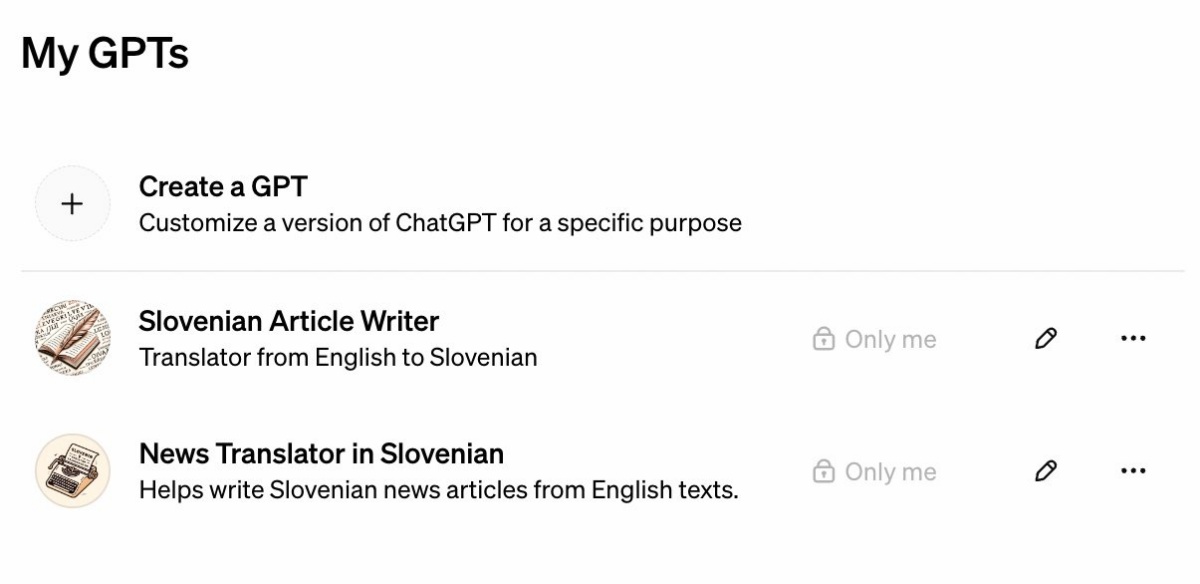Click 'Only me' visibility for News Translator
The height and width of the screenshot is (584, 1200).
(875, 471)
